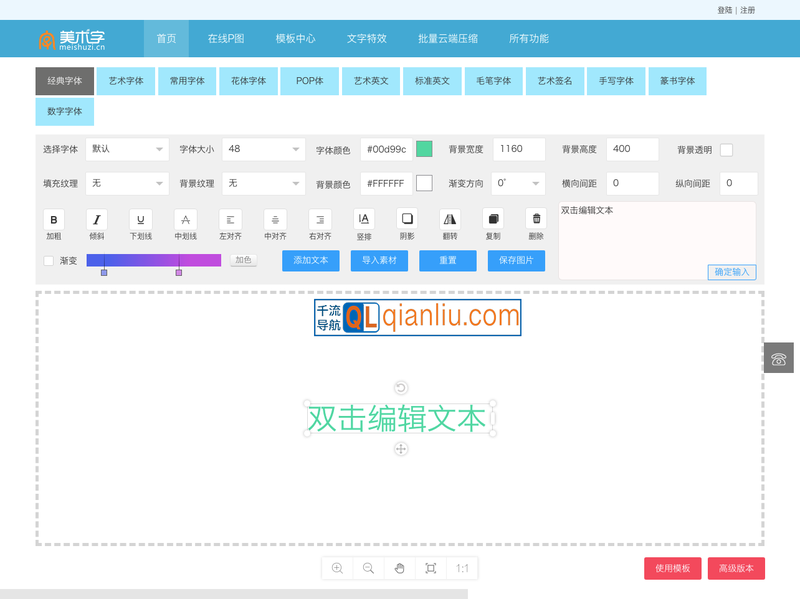The image size is (800, 599).
Task: Switch text to vertical with the 竖排 icon
Action: coord(365,222)
